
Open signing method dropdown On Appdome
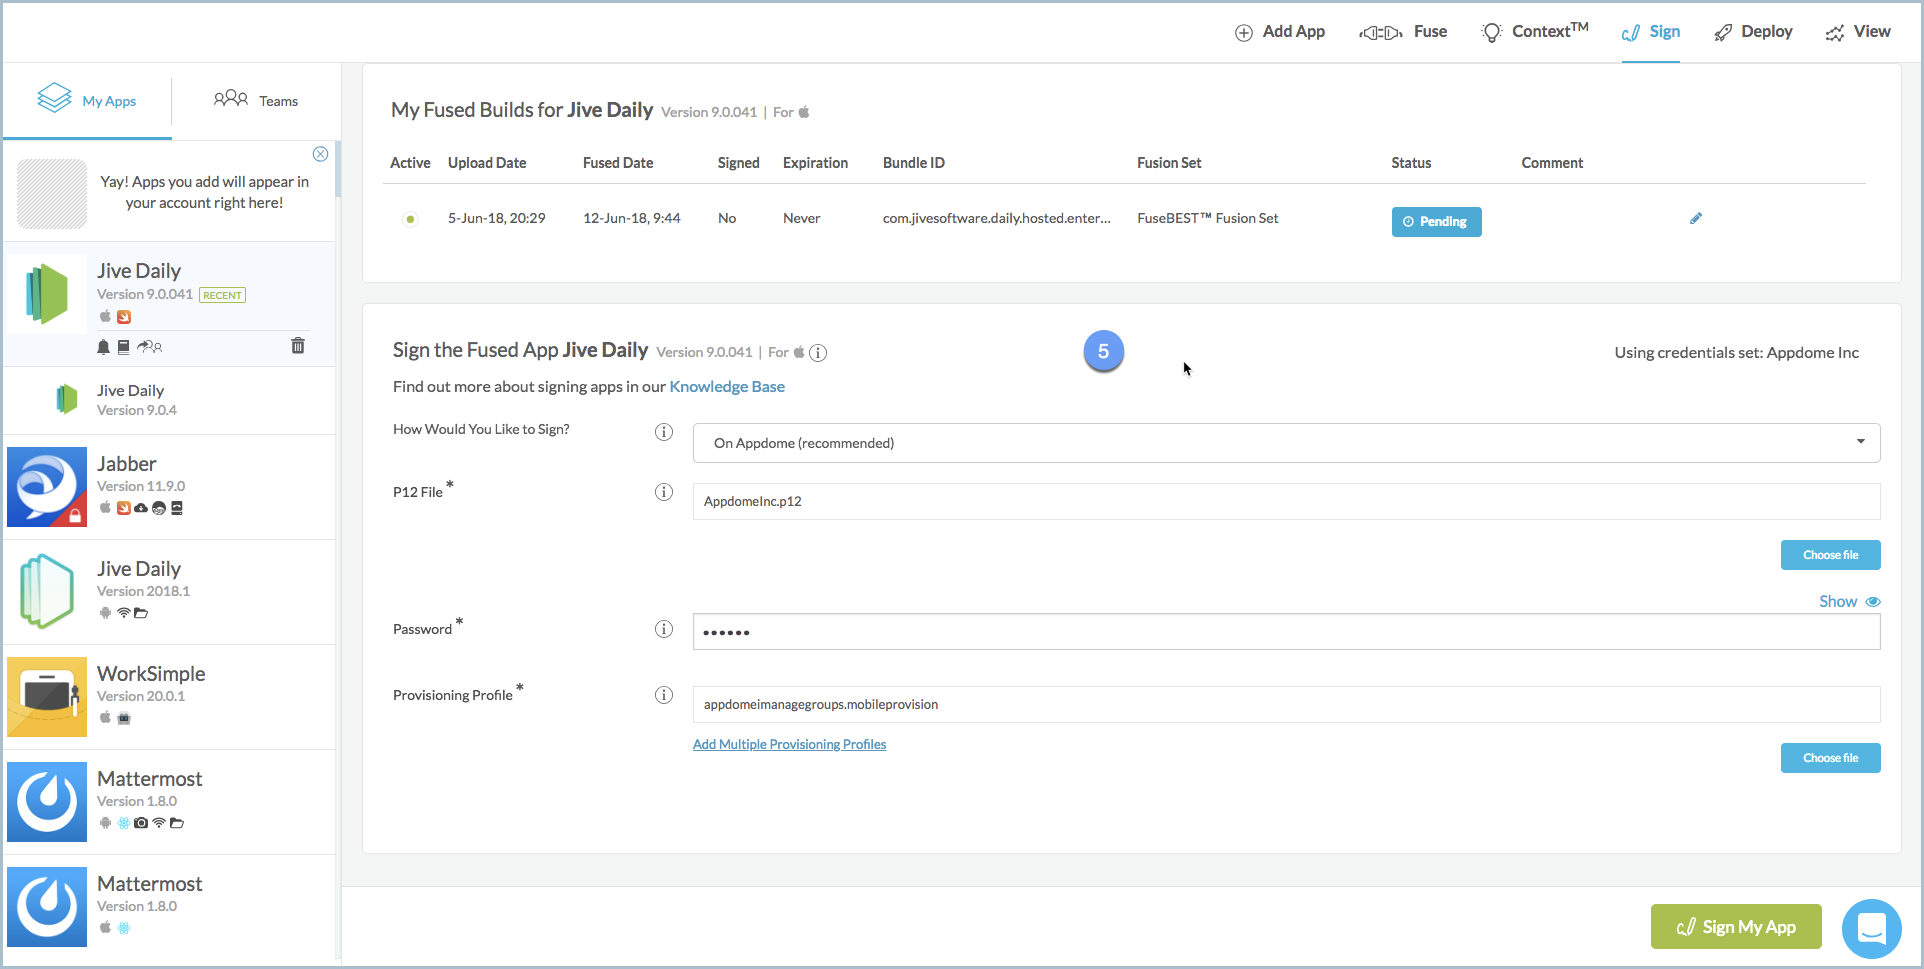[x=1286, y=443]
